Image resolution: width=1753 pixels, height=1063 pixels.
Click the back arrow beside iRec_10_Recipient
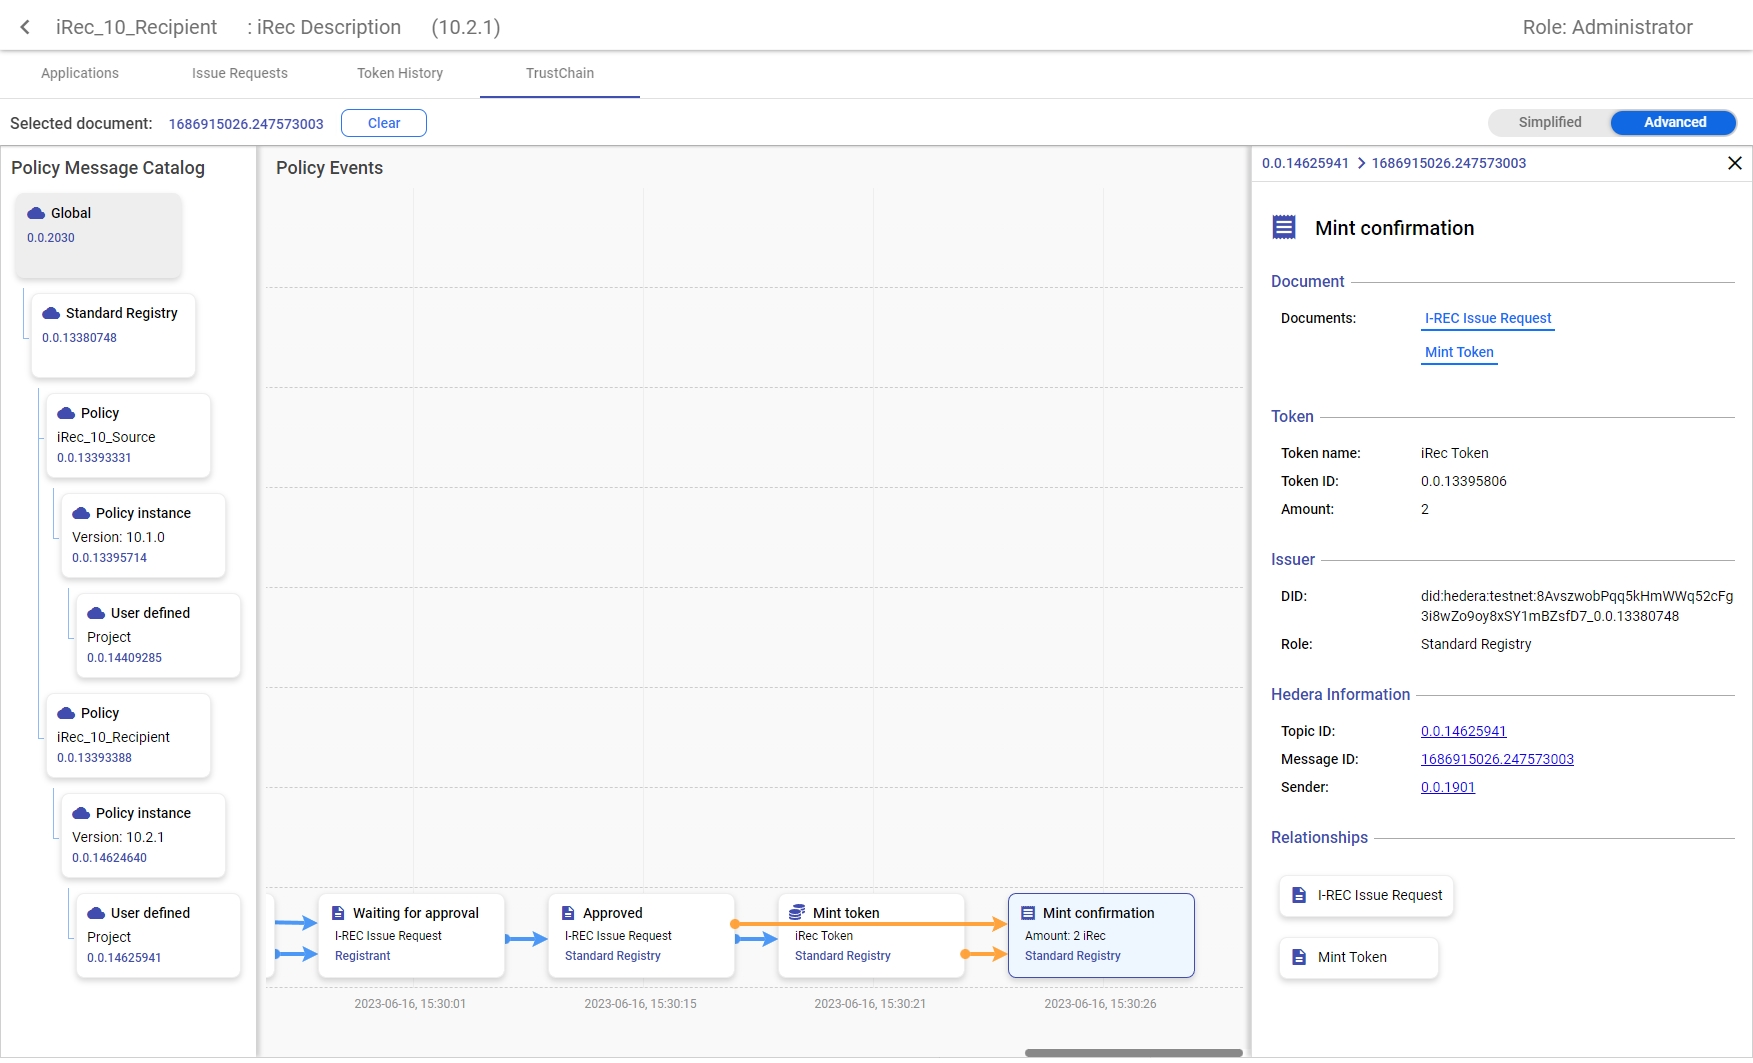25,27
